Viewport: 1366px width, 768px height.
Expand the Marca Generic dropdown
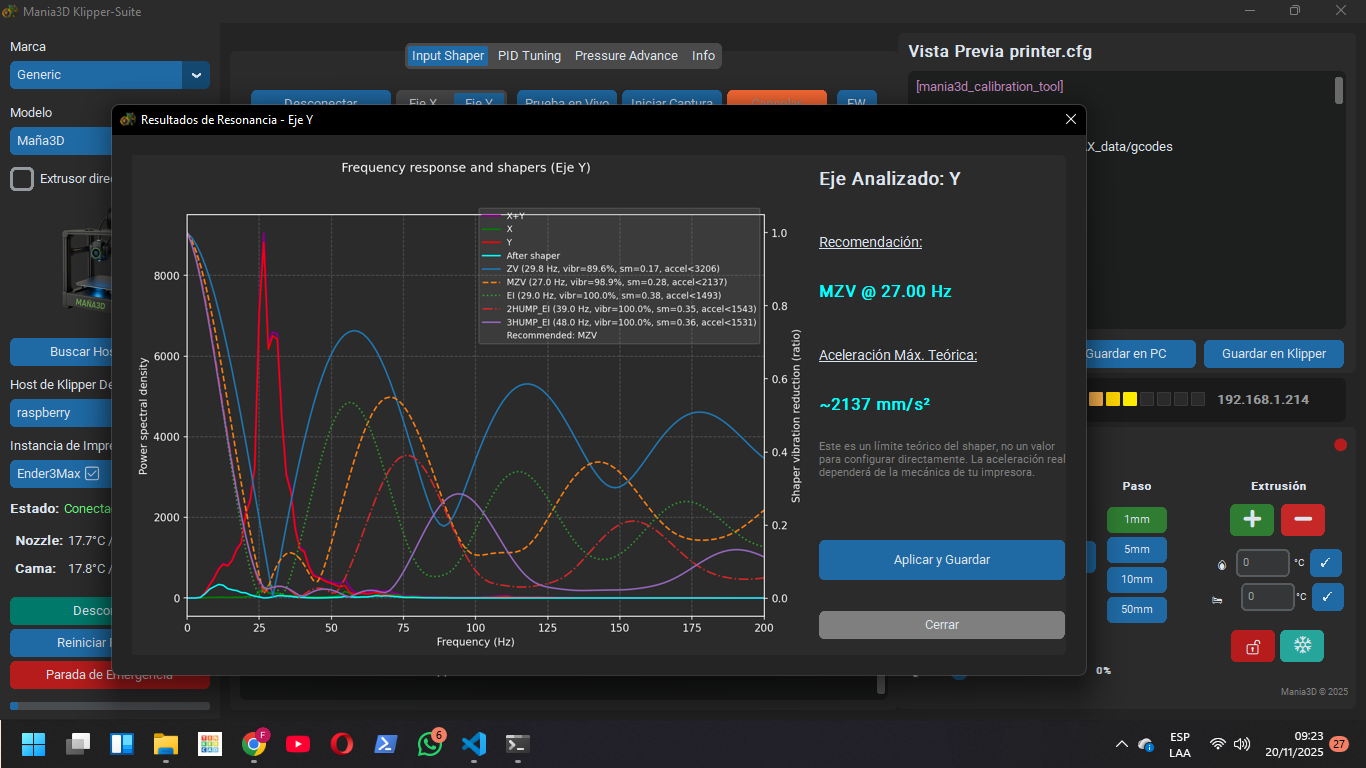(x=194, y=75)
